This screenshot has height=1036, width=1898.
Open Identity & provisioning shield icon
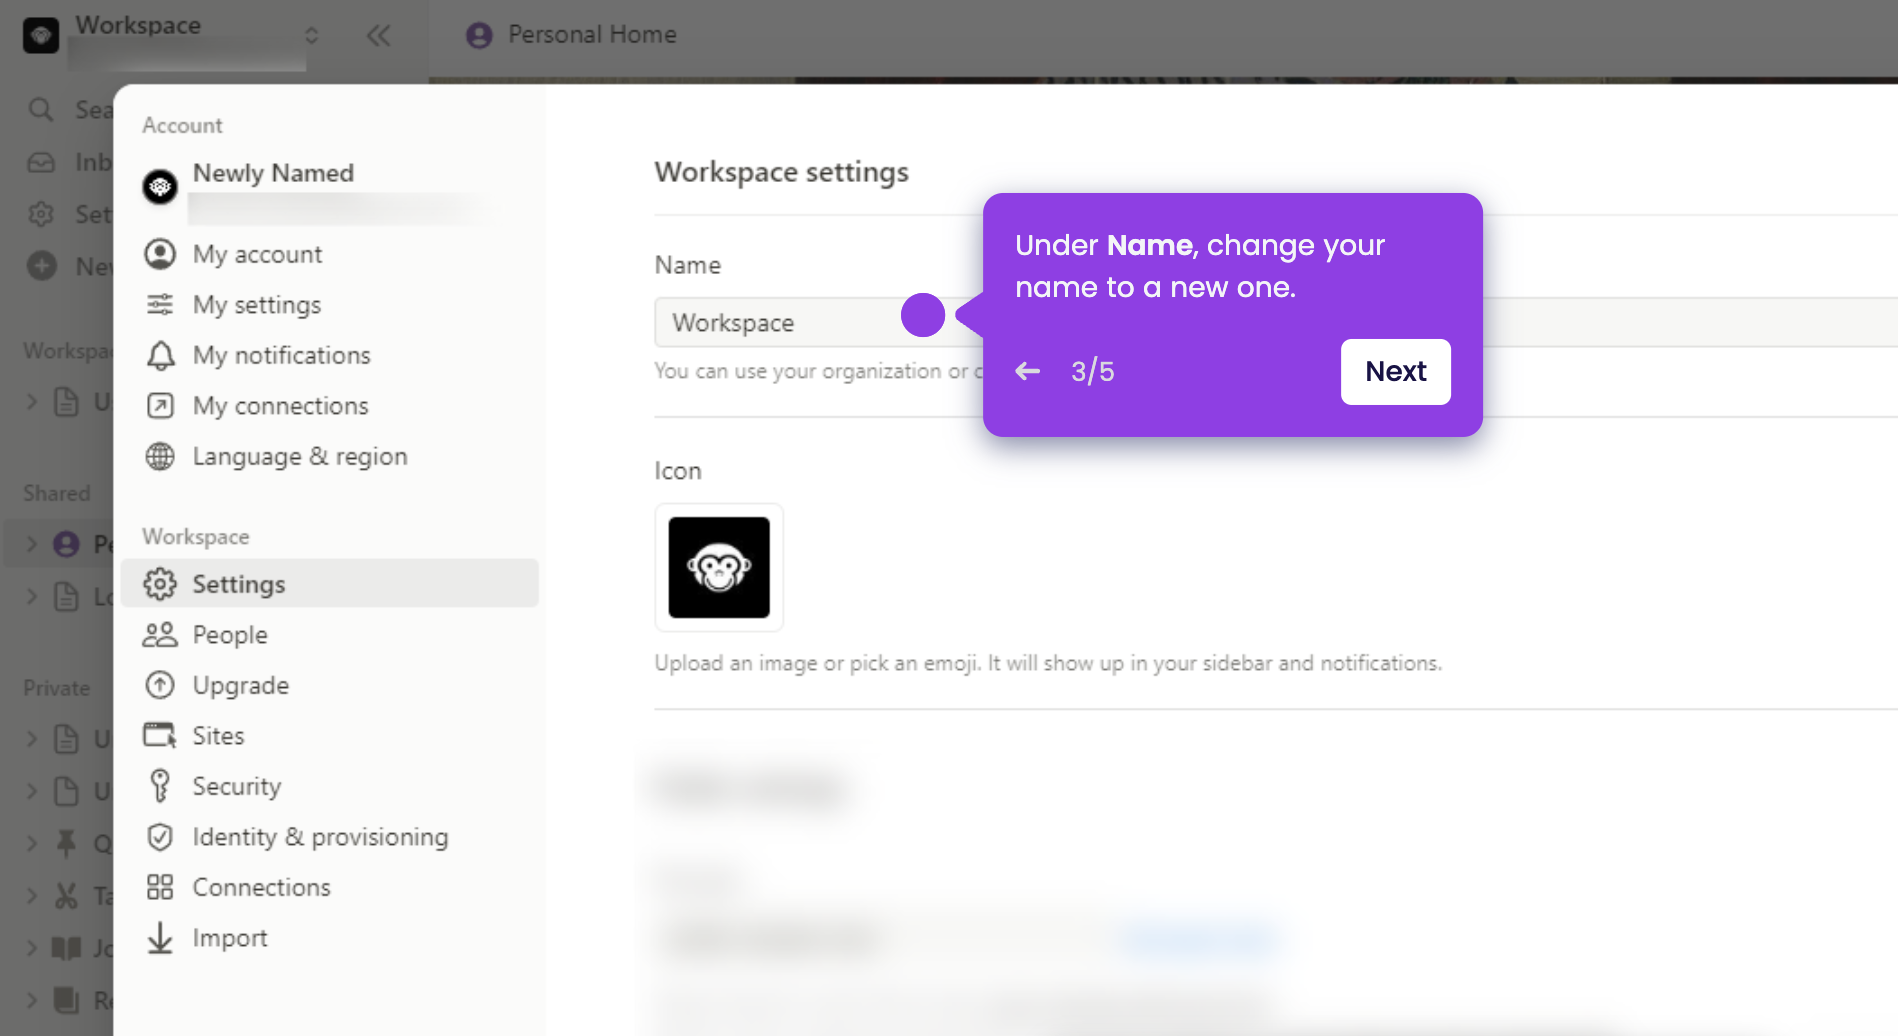[160, 837]
